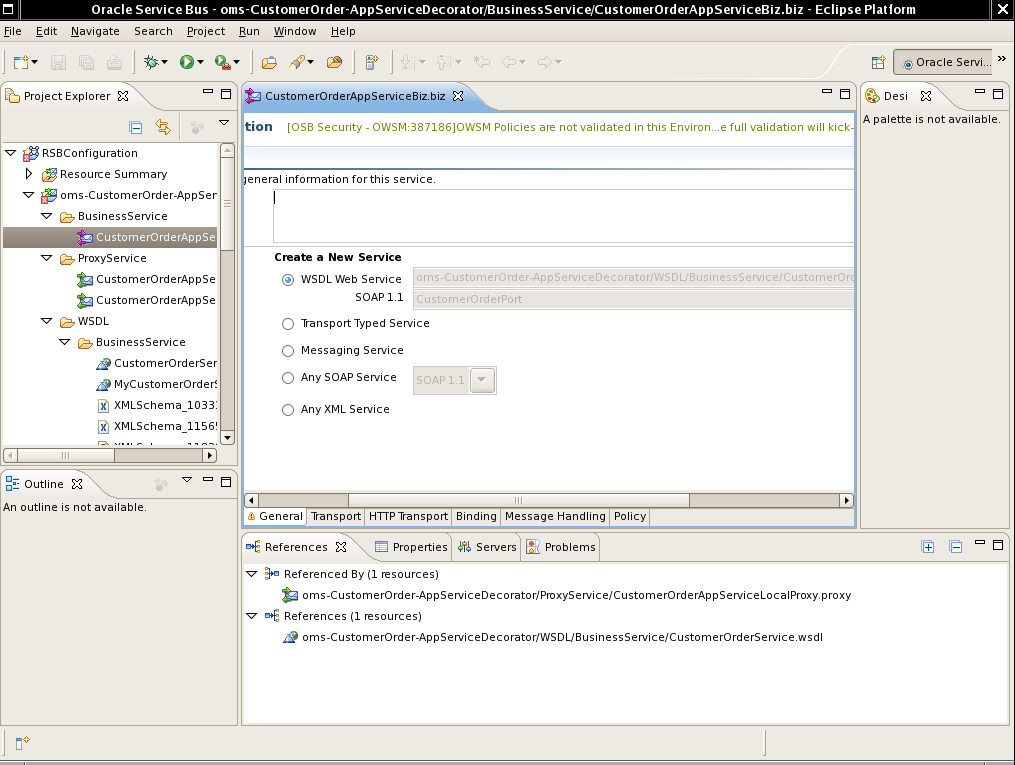Screen dimensions: 1015x765
Task: Click the Forward navigation arrow icon
Action: click(x=545, y=62)
